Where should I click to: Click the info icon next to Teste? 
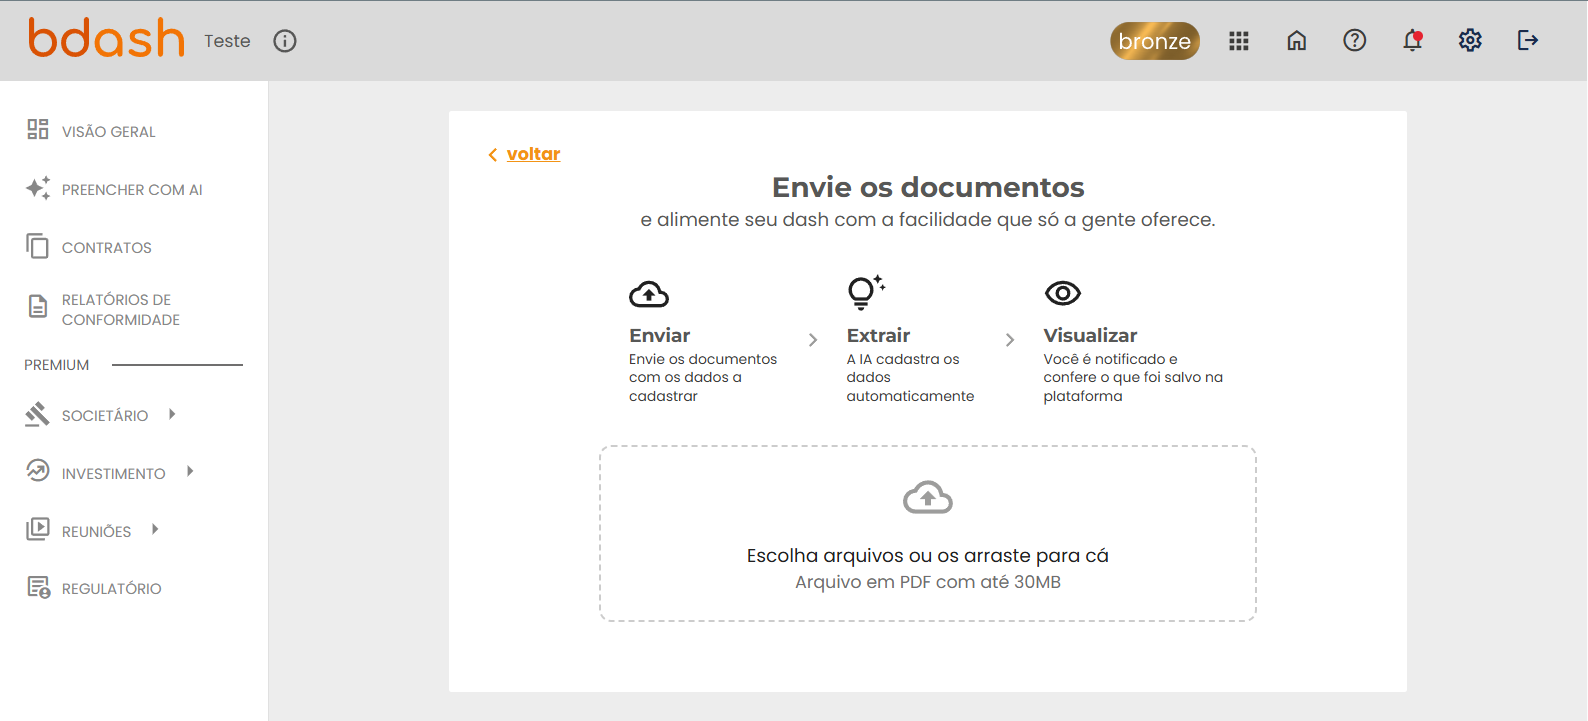pos(285,41)
